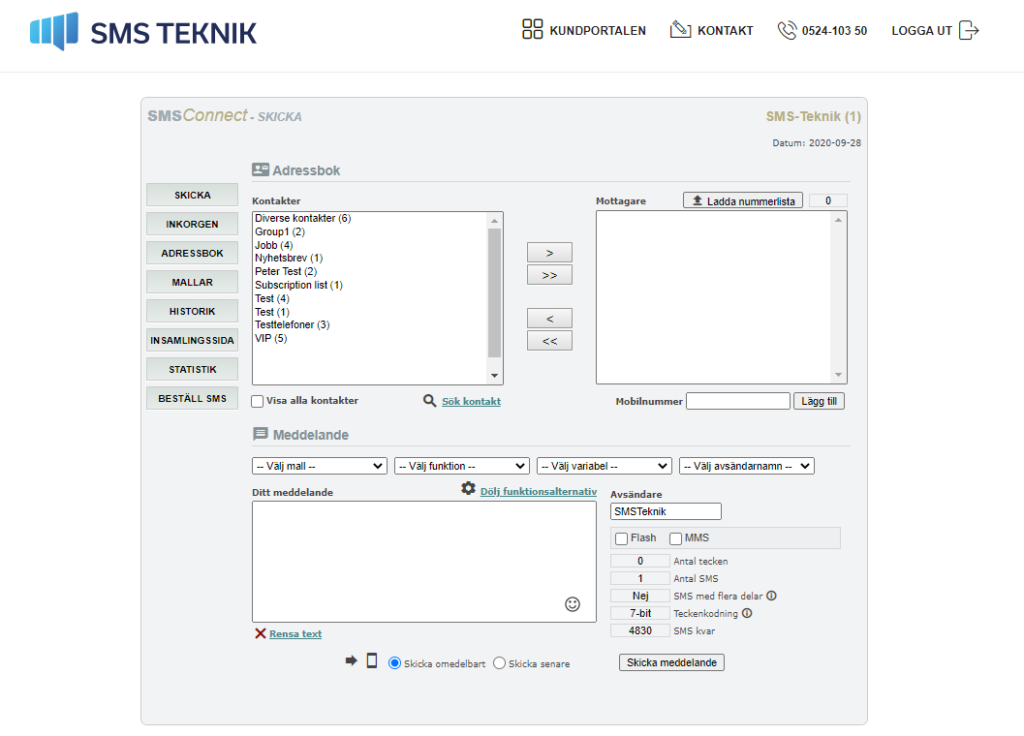Click the red X clear text icon

(260, 633)
